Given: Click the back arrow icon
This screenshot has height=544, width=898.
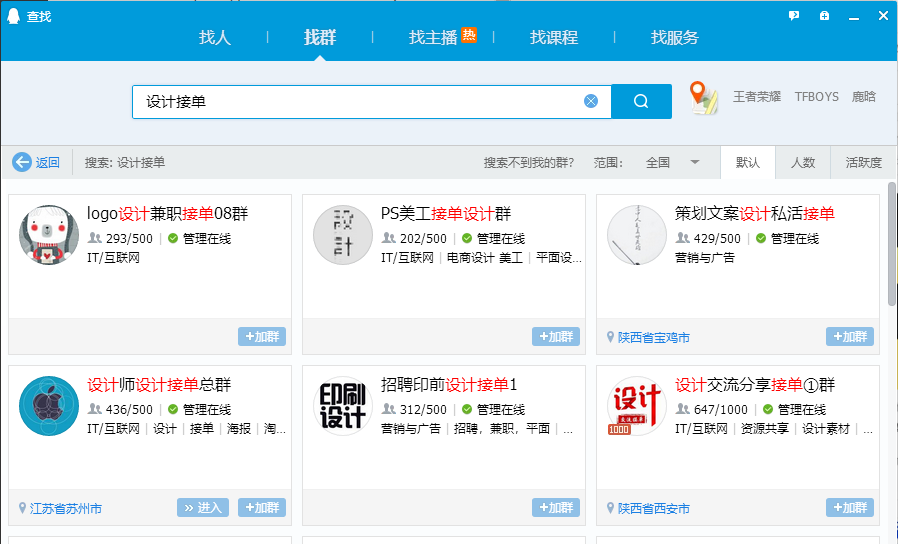Looking at the screenshot, I should (x=22, y=162).
